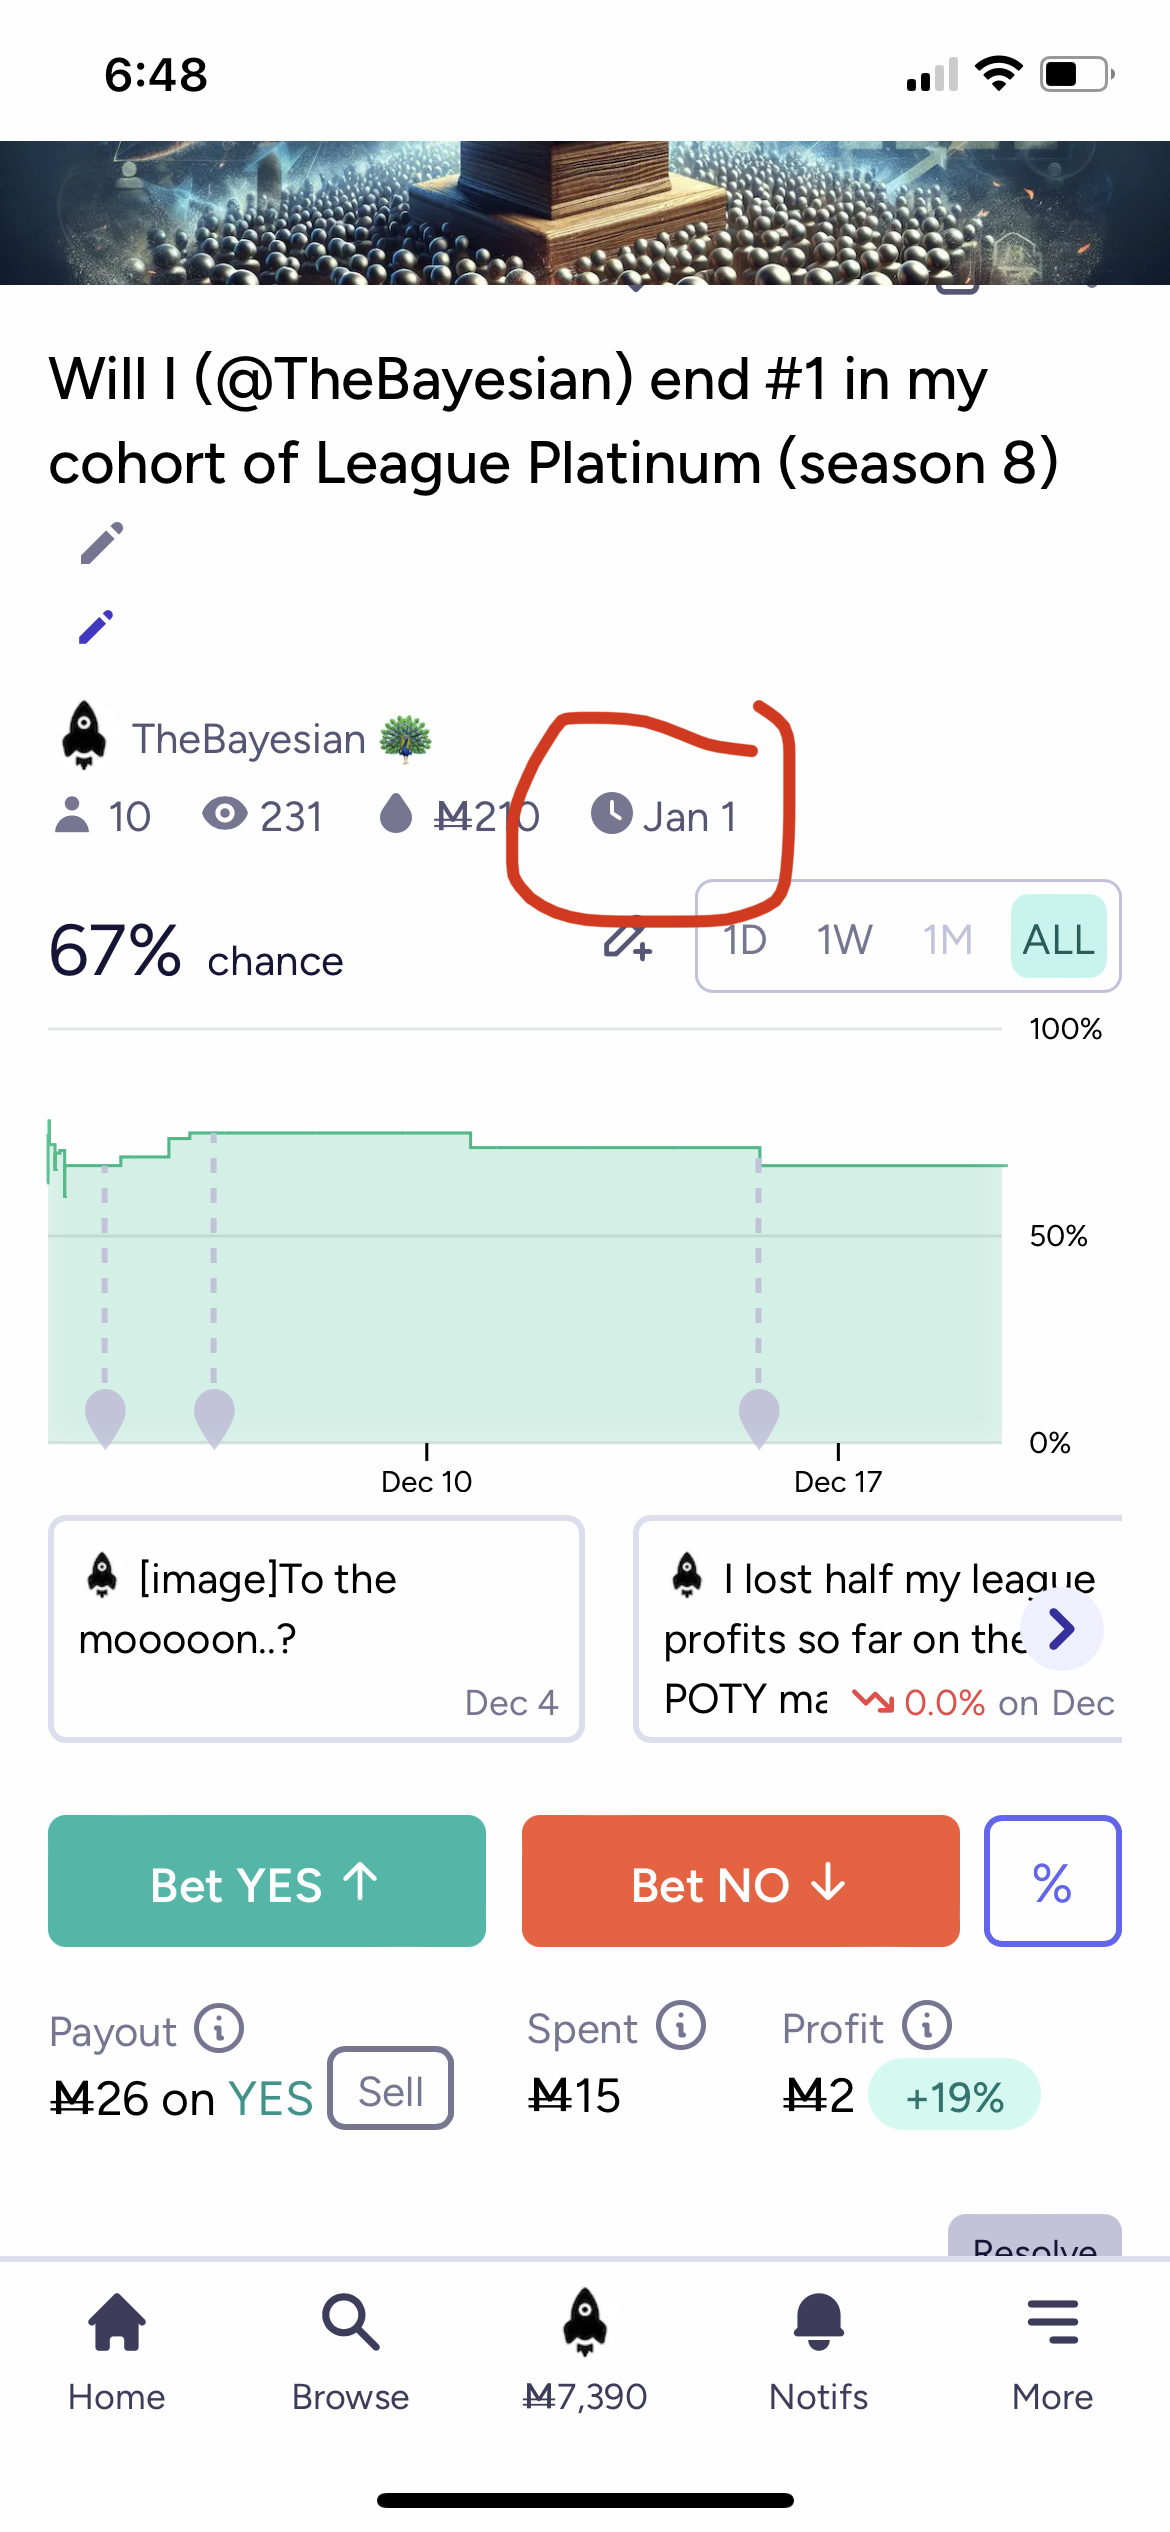Open the More hamburger menu
1170x2532 pixels.
1052,2320
